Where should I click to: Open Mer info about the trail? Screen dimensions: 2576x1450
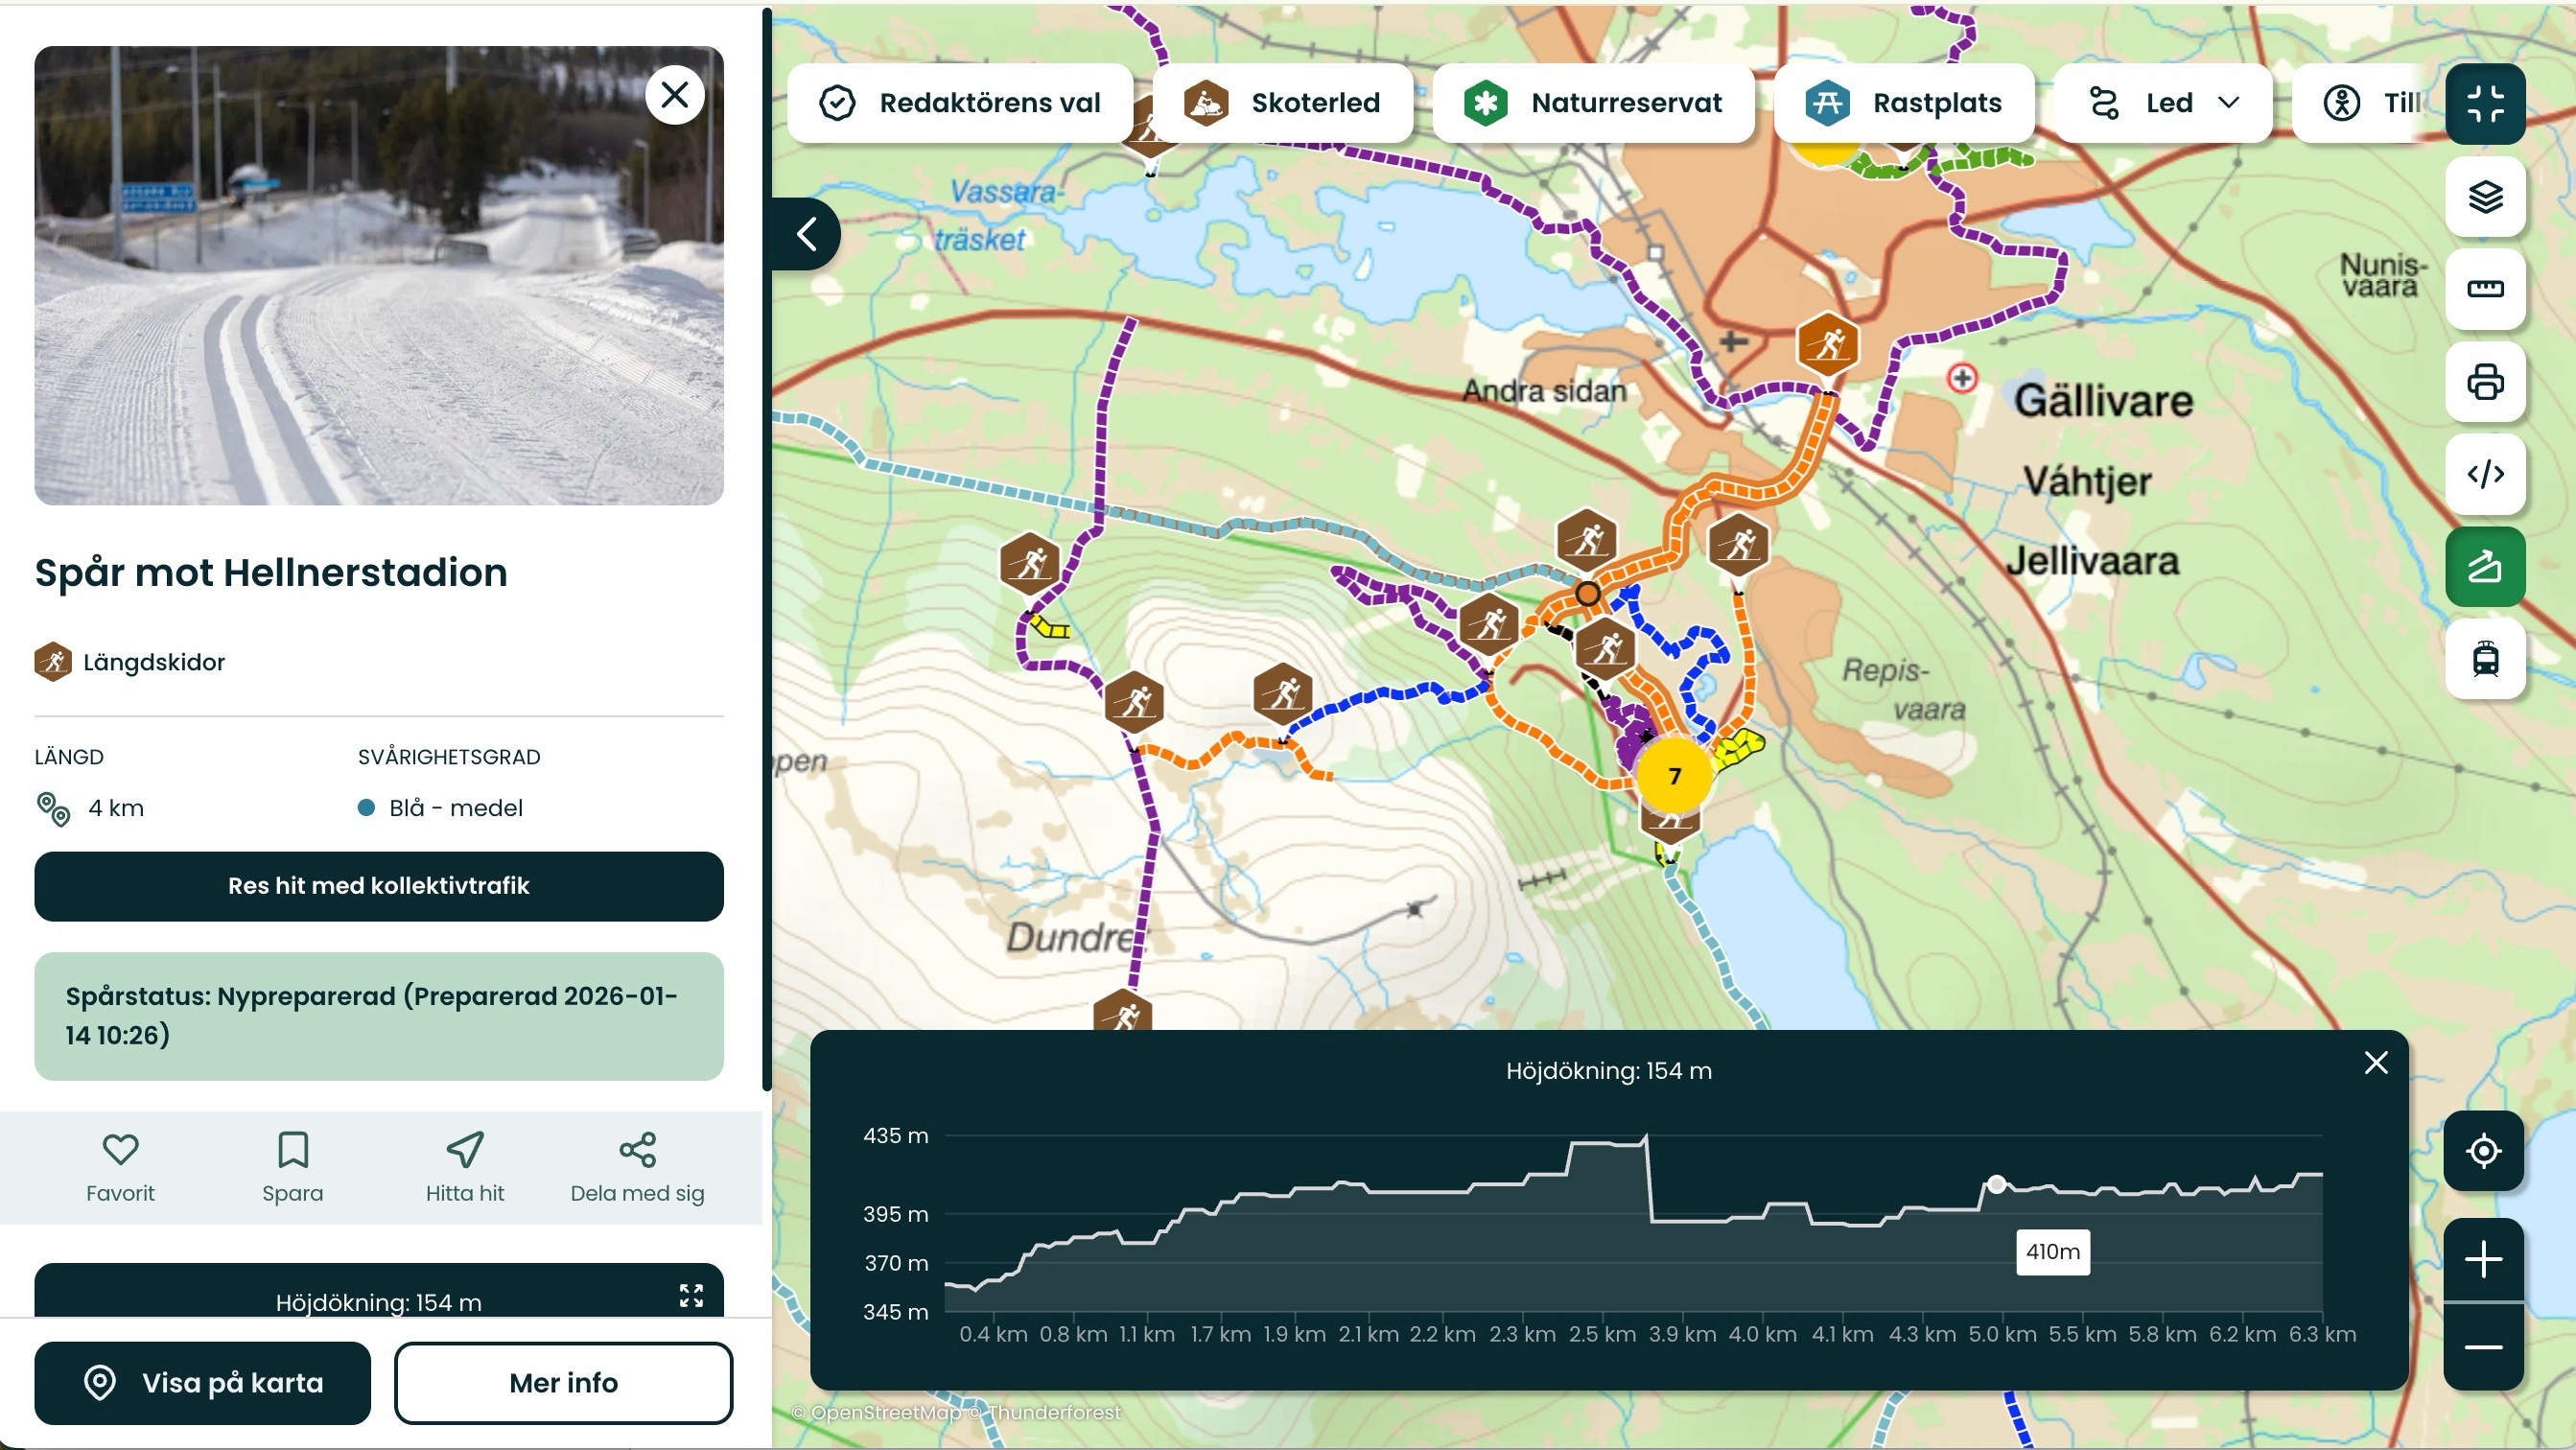pyautogui.click(x=563, y=1383)
